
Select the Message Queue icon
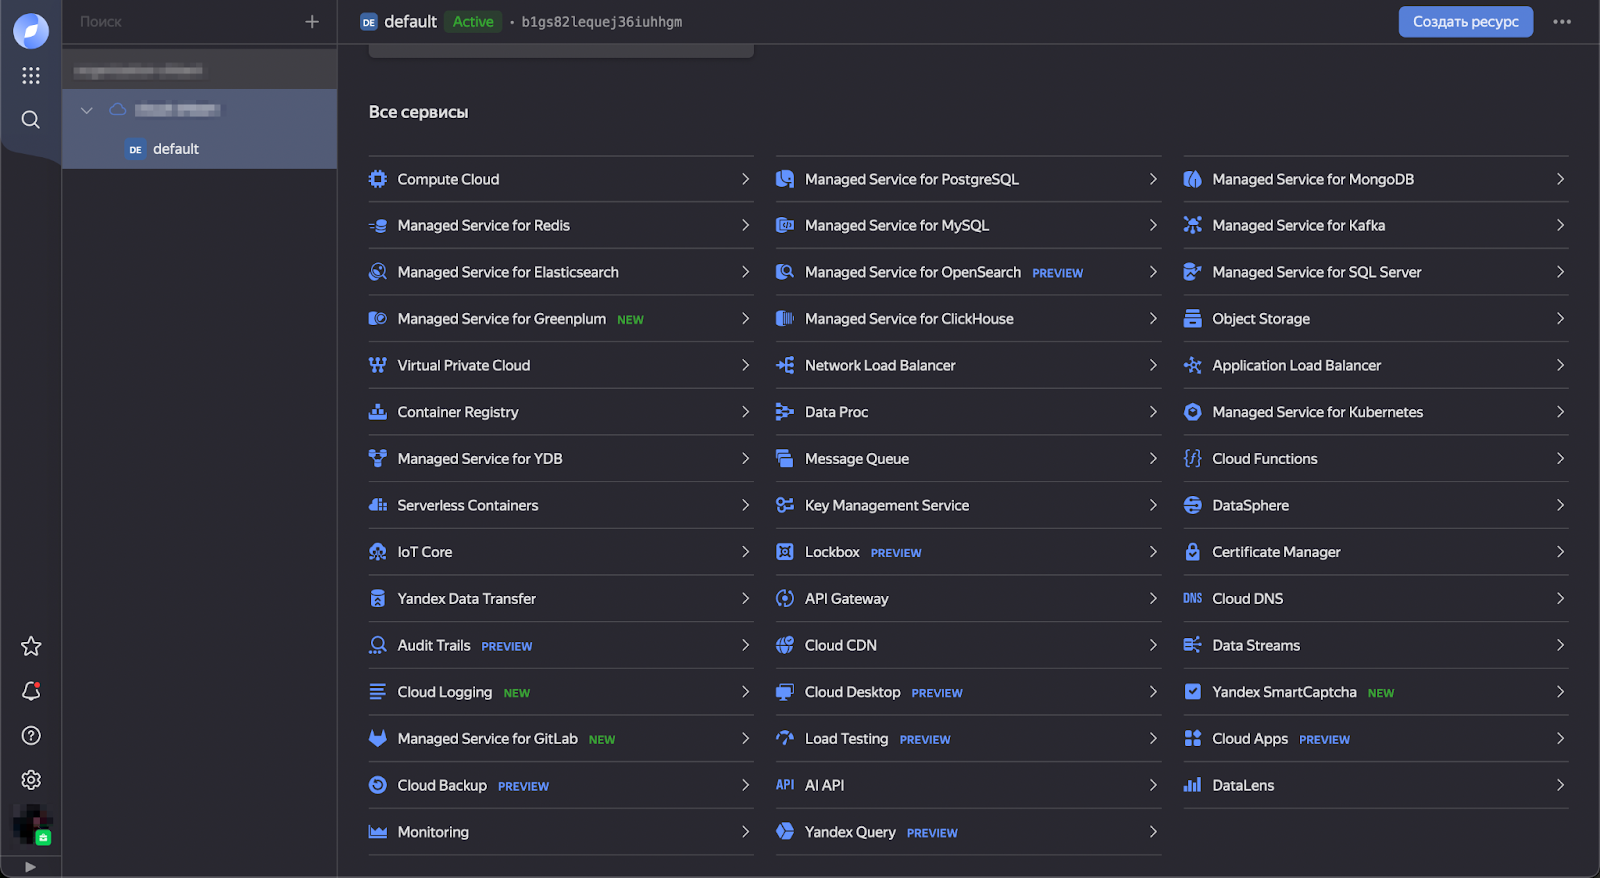coord(785,459)
